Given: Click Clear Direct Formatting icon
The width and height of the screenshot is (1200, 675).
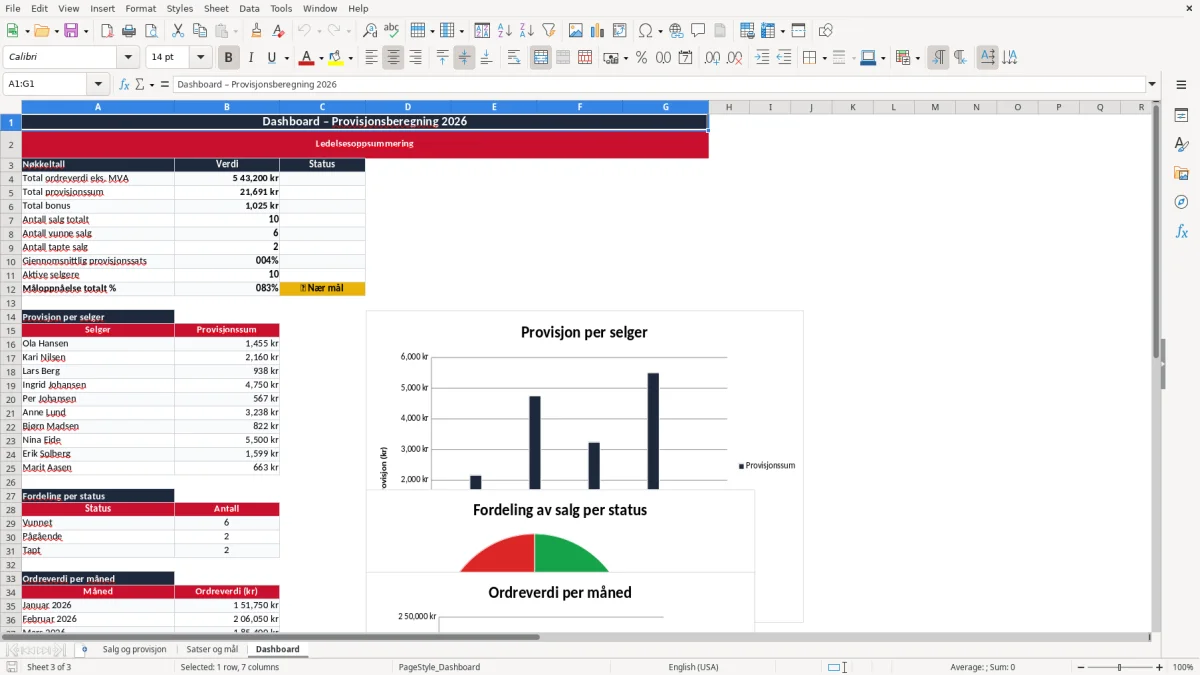Looking at the screenshot, I should (x=279, y=31).
